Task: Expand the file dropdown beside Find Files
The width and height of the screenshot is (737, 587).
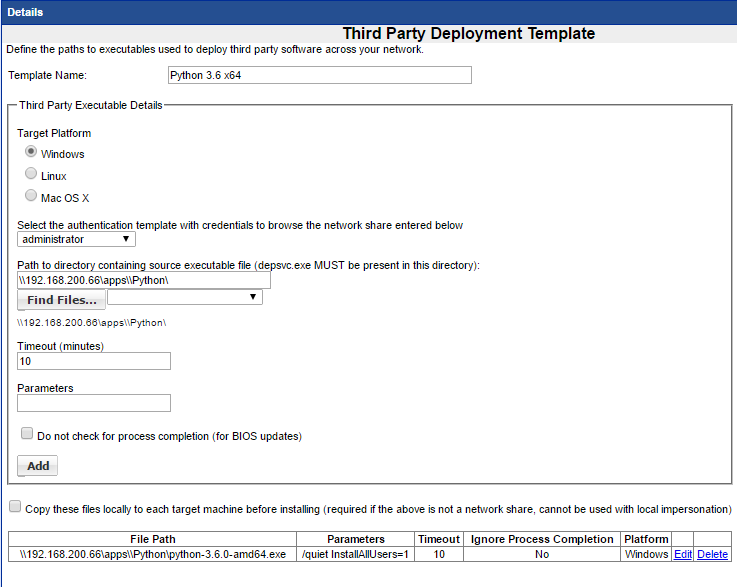Action: 184,297
